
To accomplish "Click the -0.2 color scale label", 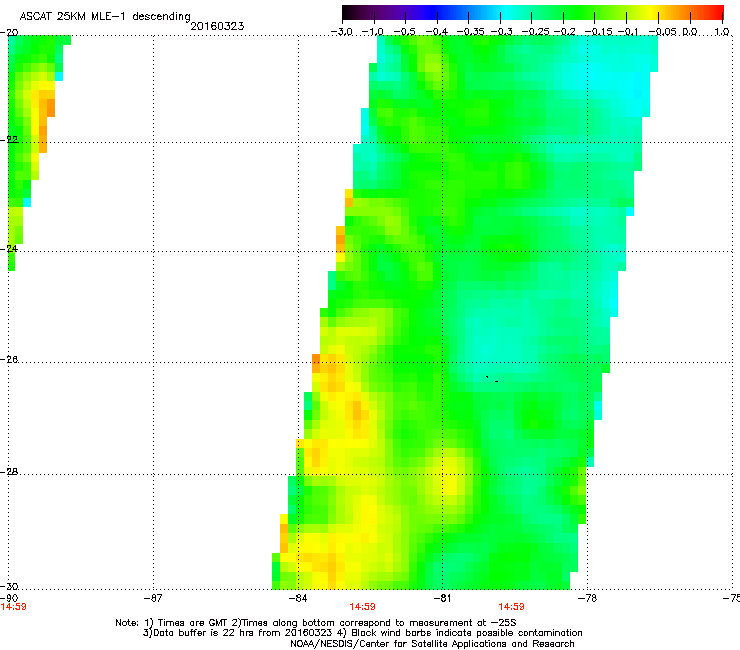I will point(565,32).
